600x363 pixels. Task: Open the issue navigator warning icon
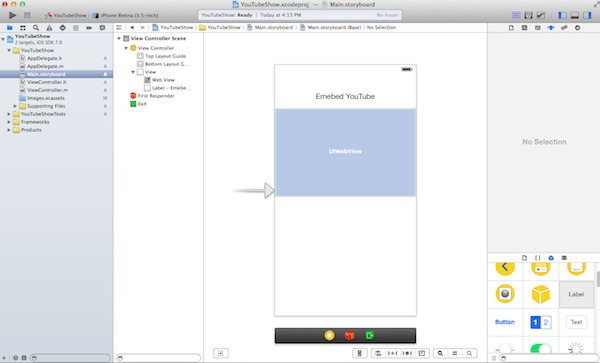49,28
